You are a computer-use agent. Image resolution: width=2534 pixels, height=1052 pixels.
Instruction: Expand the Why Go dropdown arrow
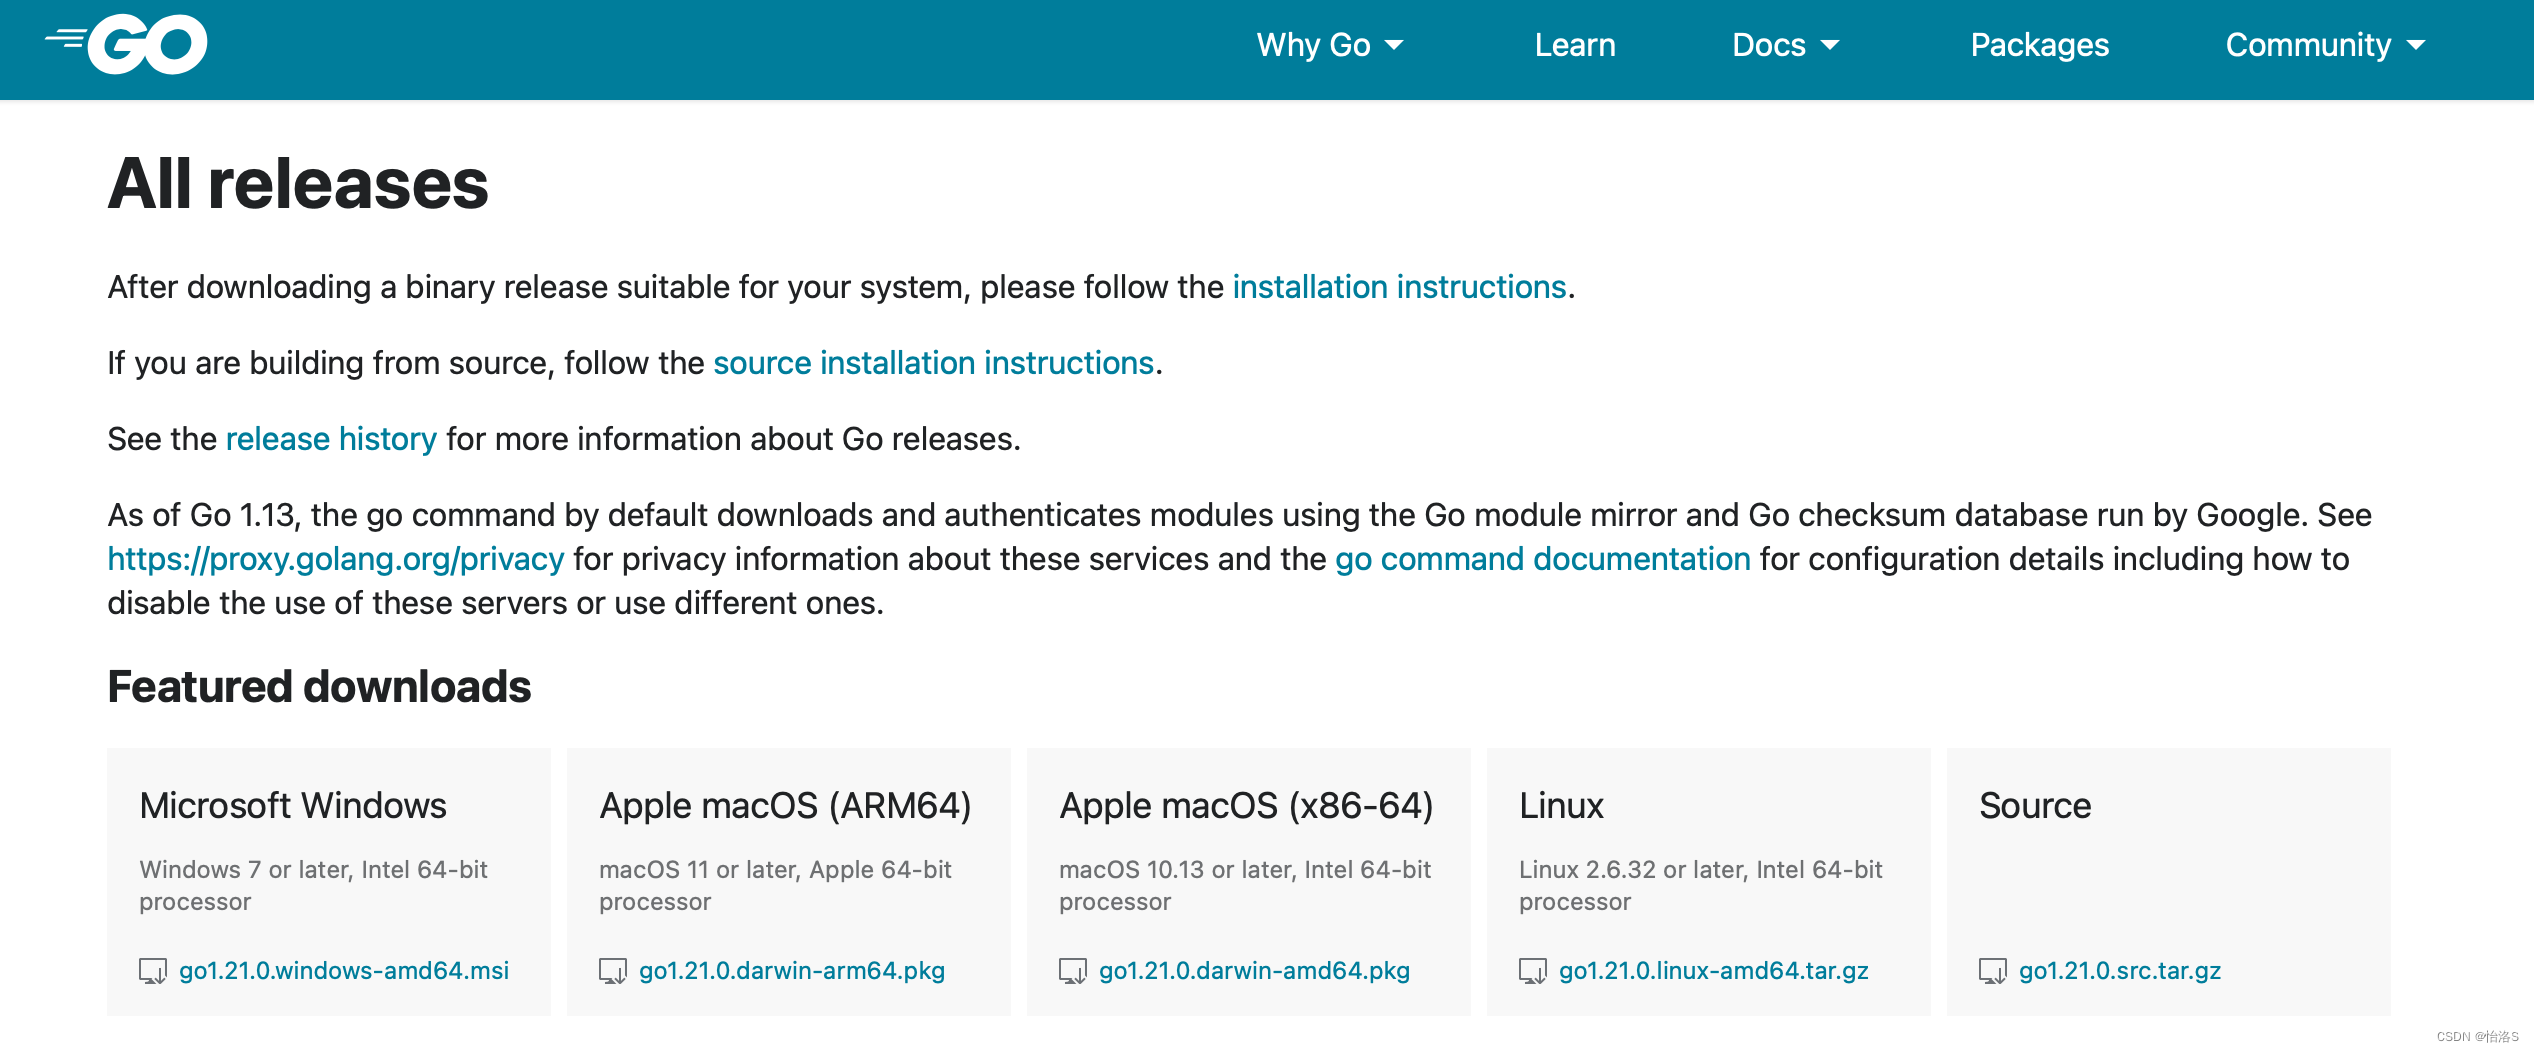point(1394,45)
